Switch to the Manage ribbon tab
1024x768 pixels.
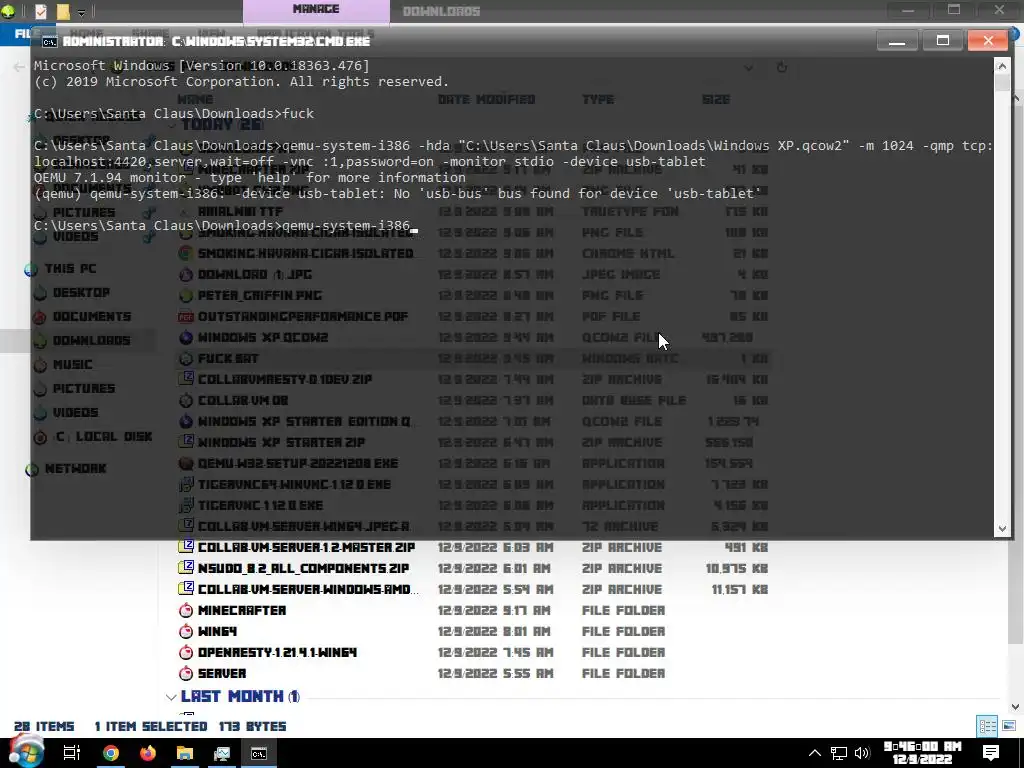[316, 10]
